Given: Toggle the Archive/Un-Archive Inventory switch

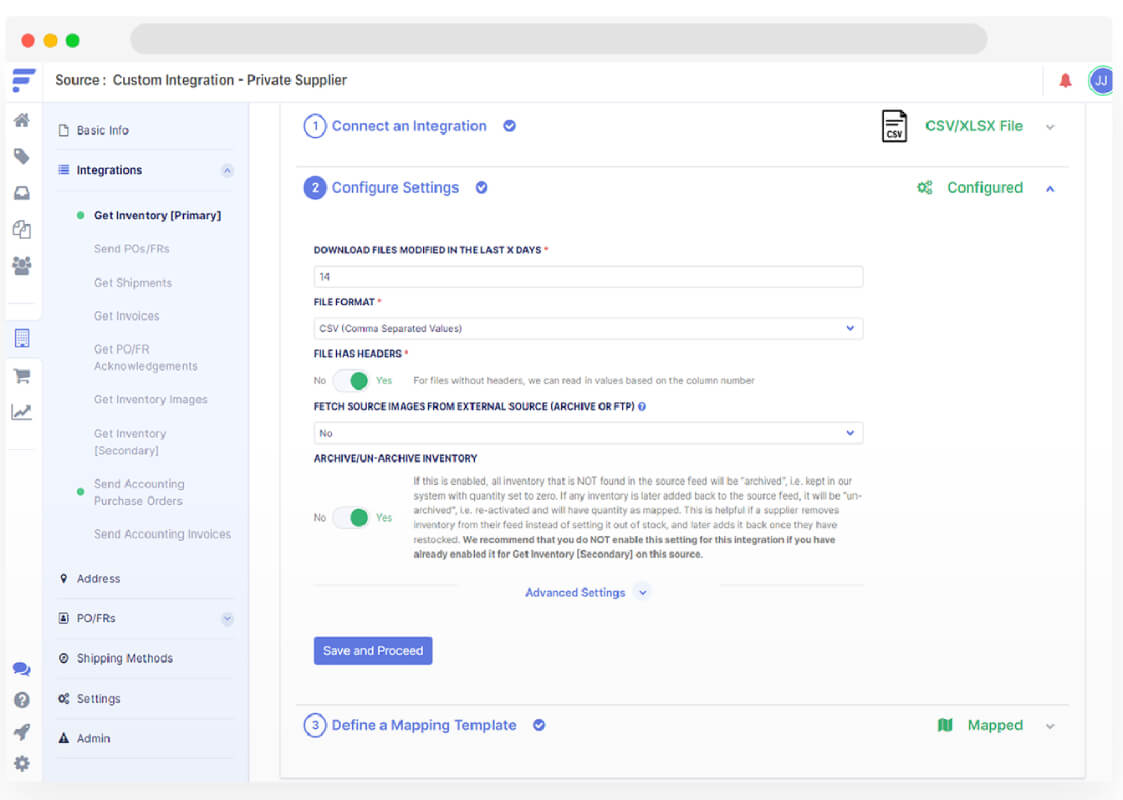Looking at the screenshot, I should (x=351, y=517).
